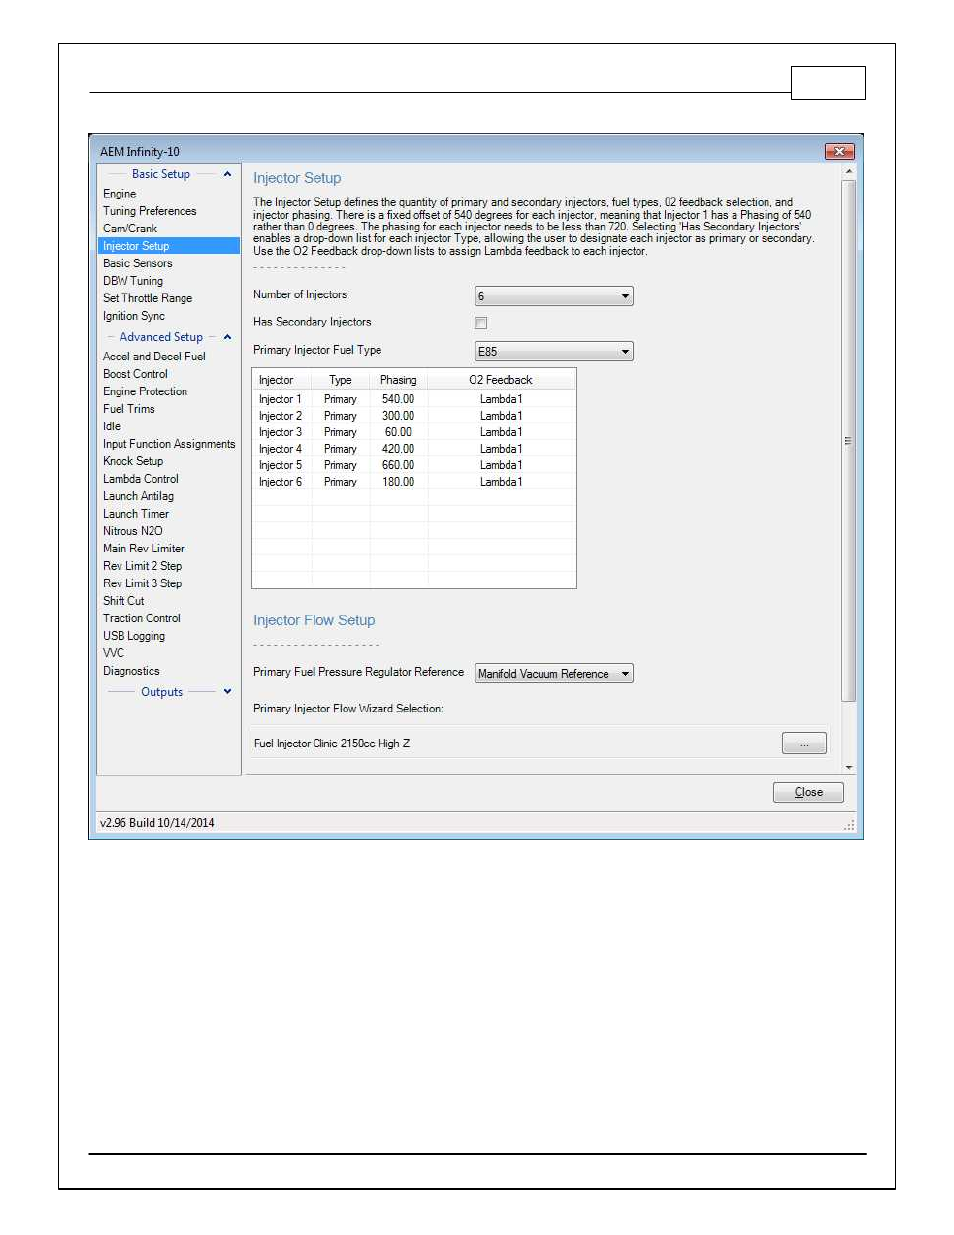Click the right panel scroll up arrow
This screenshot has height=1235, width=954.
tap(849, 172)
